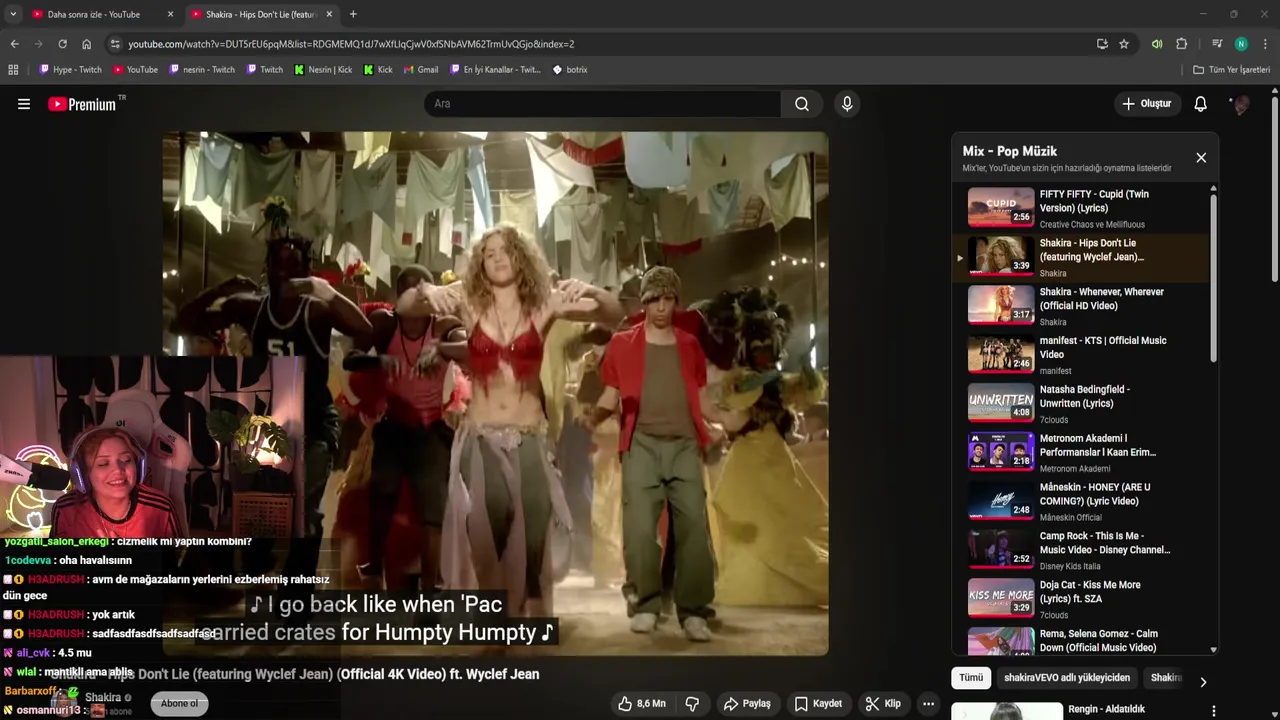
Task: Open nesrin - Twitch bookmark
Action: 202,70
